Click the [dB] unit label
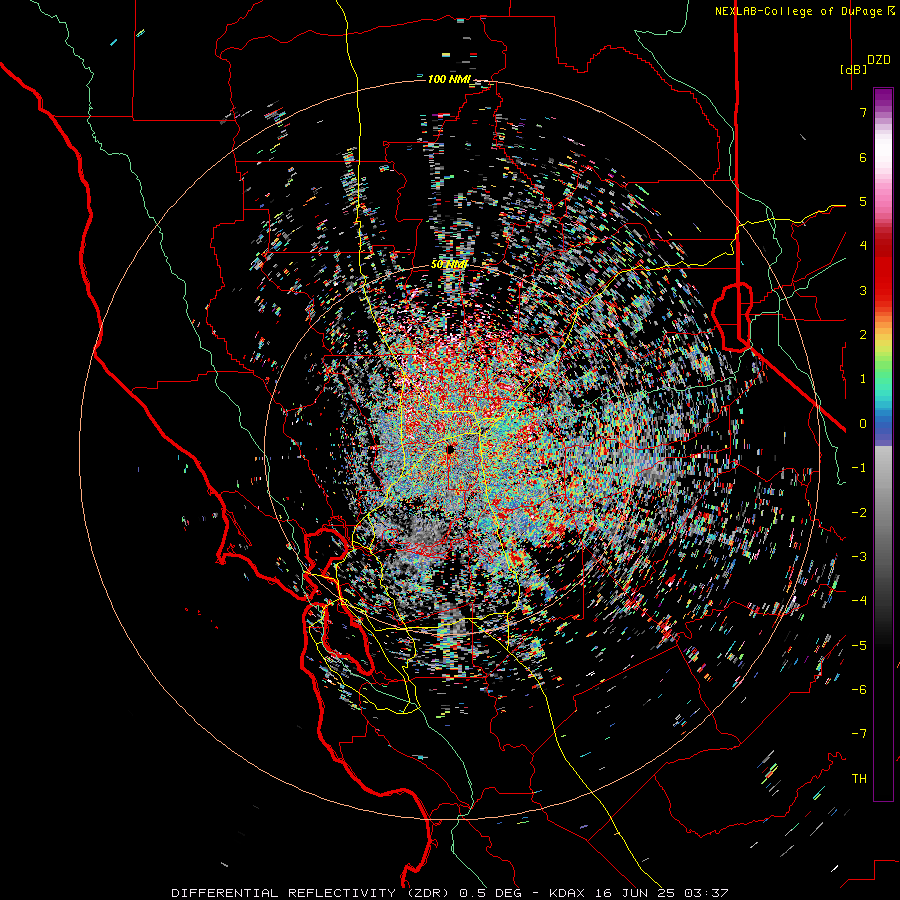900x900 pixels. 853,69
